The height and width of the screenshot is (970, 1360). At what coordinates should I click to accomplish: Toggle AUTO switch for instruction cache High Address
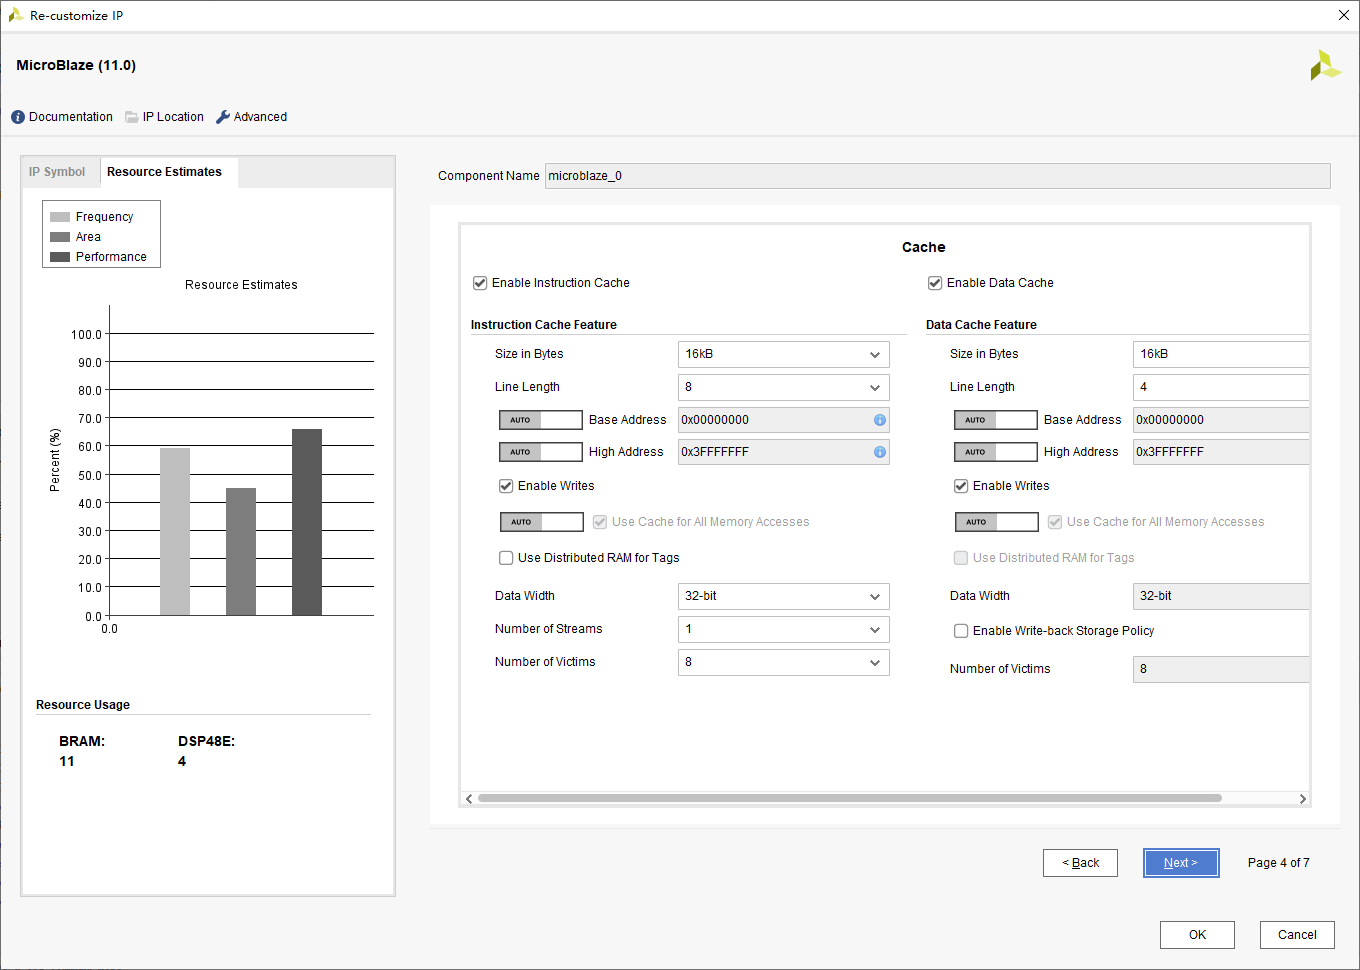click(541, 452)
